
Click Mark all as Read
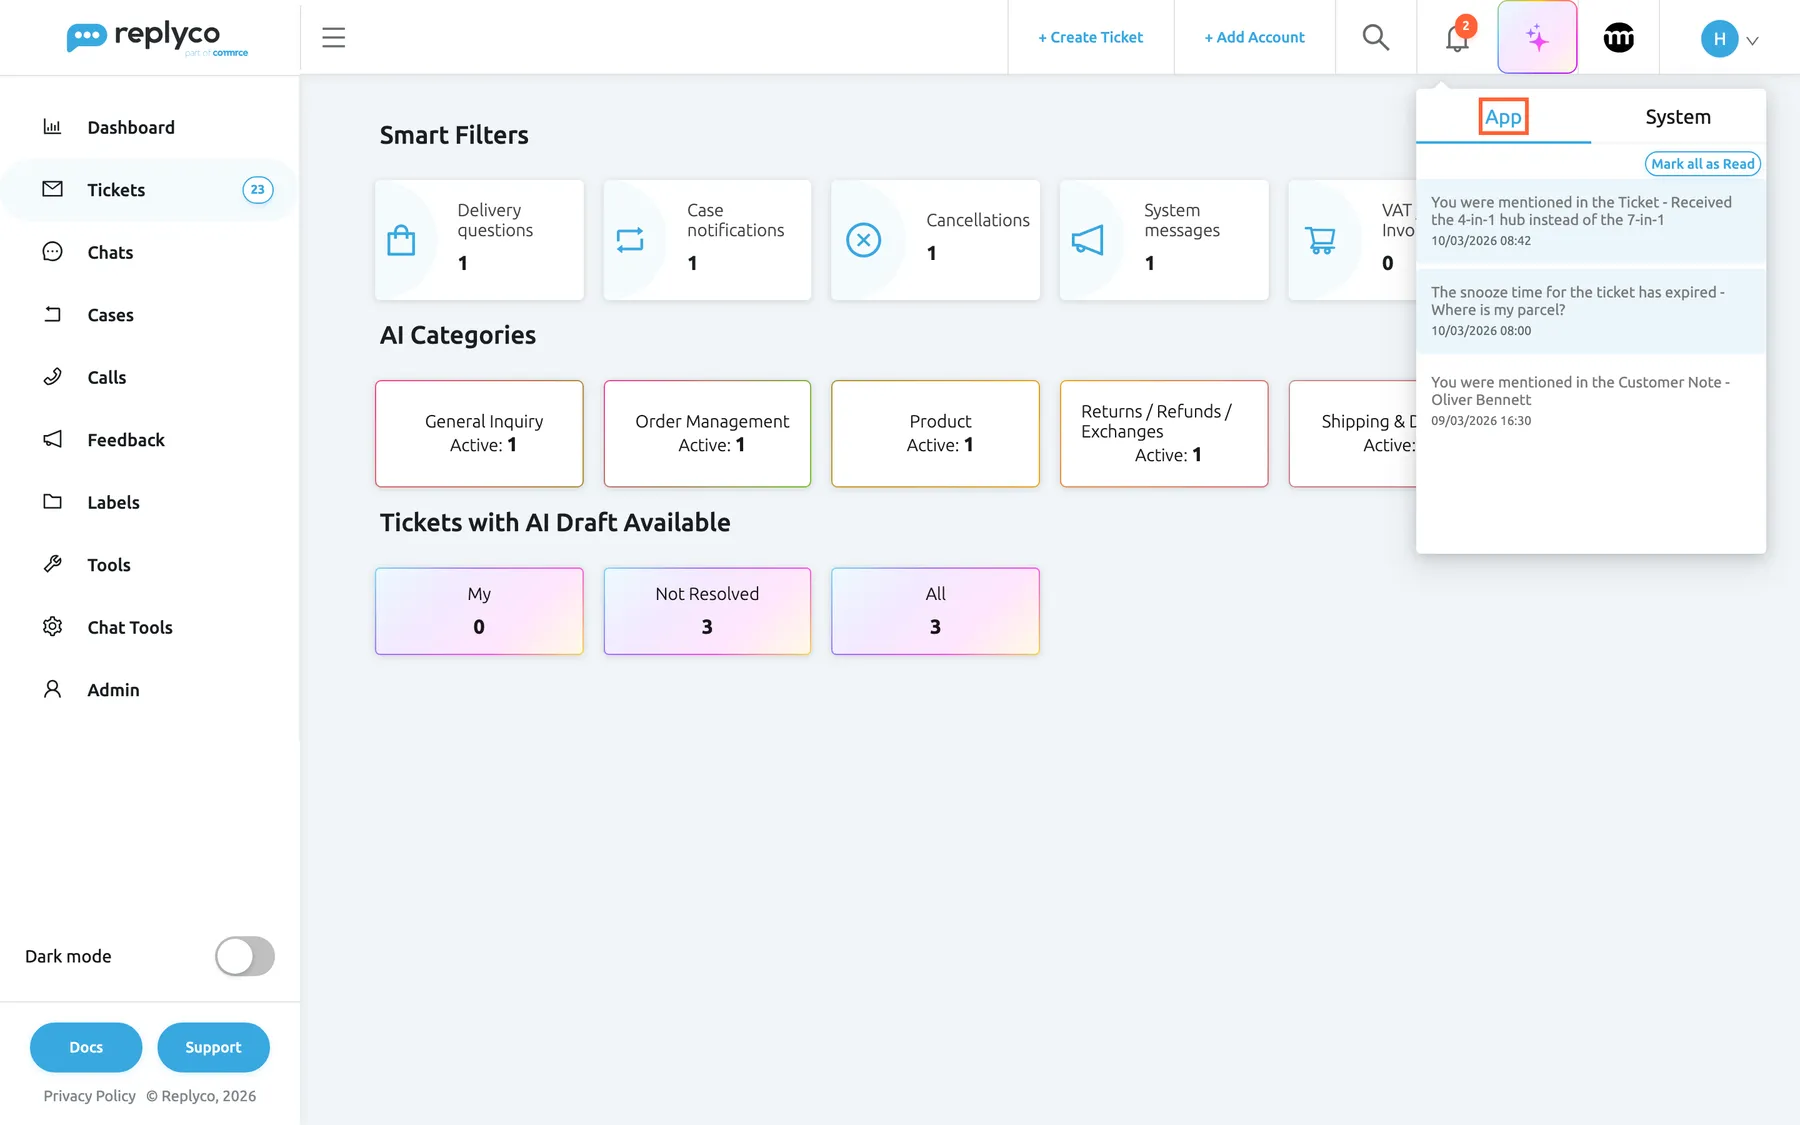point(1702,164)
